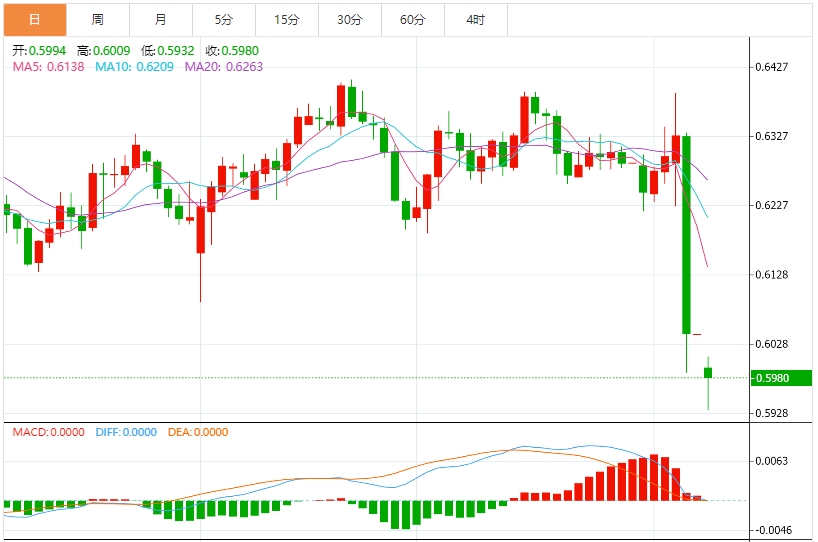Image resolution: width=818 pixels, height=542 pixels.
Task: Switch to the monthly 月 tab
Action: tap(161, 20)
